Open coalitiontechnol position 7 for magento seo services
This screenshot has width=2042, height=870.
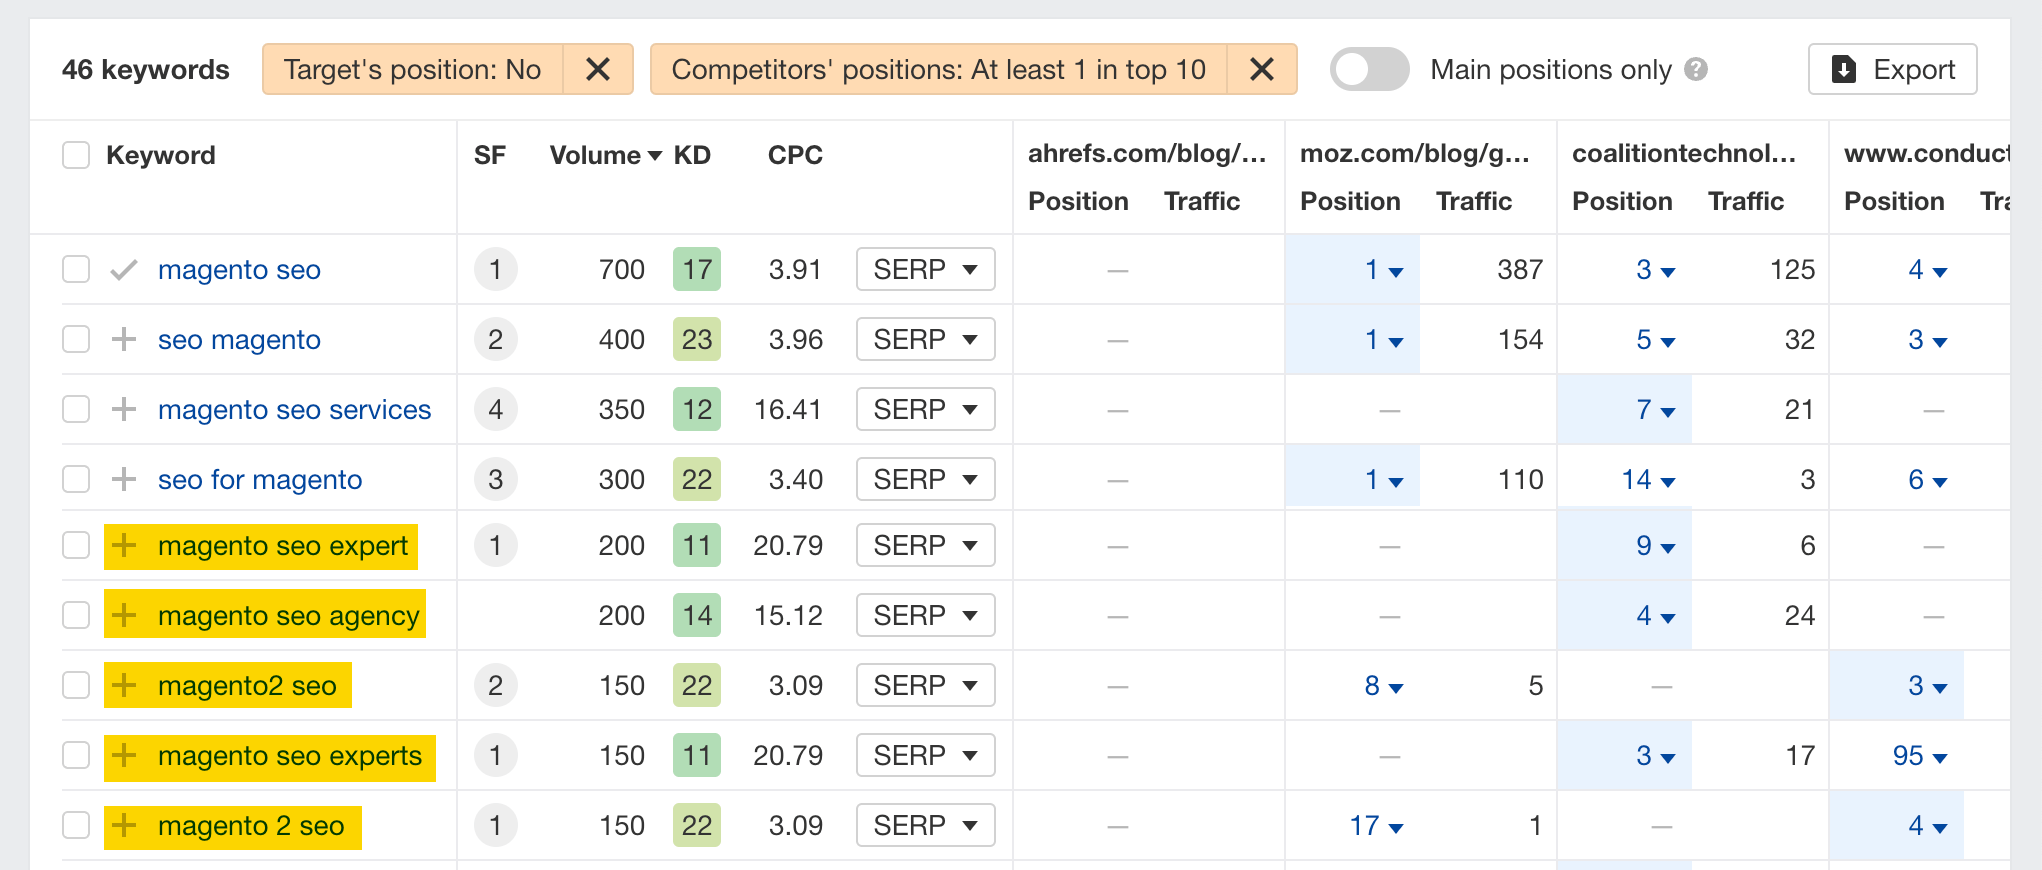pos(1656,409)
